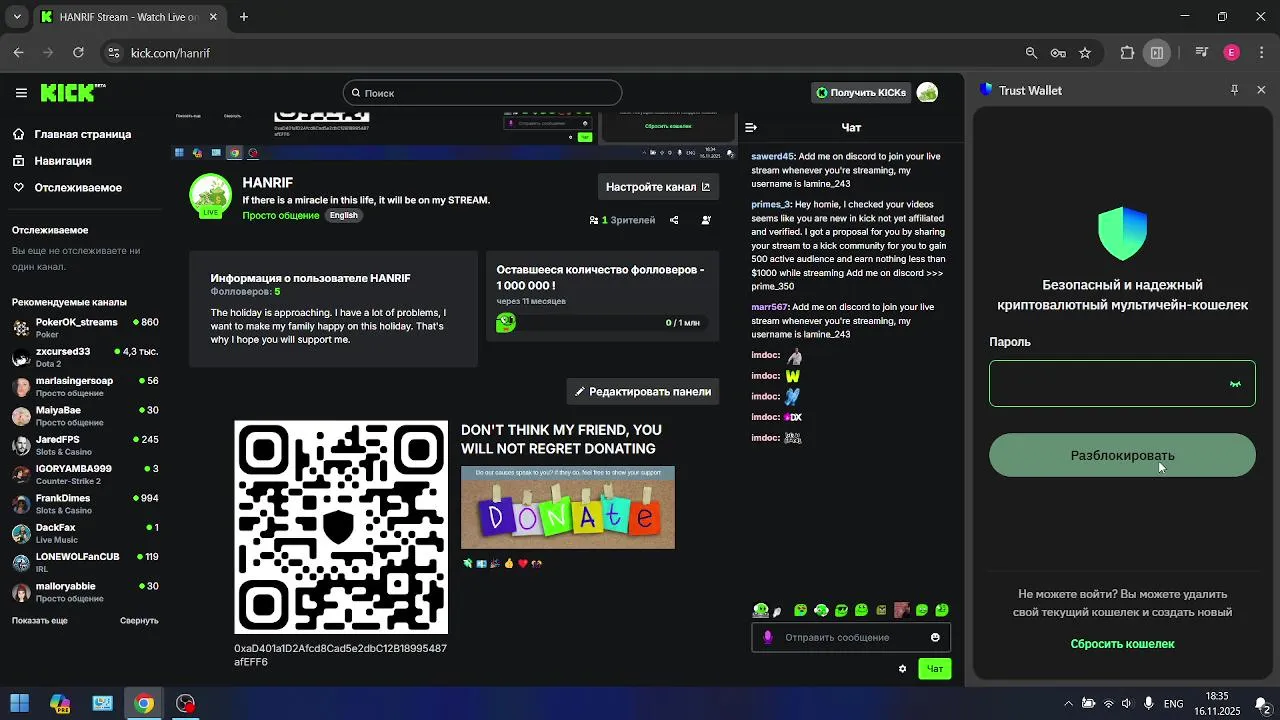Open a new browser tab

[x=244, y=17]
